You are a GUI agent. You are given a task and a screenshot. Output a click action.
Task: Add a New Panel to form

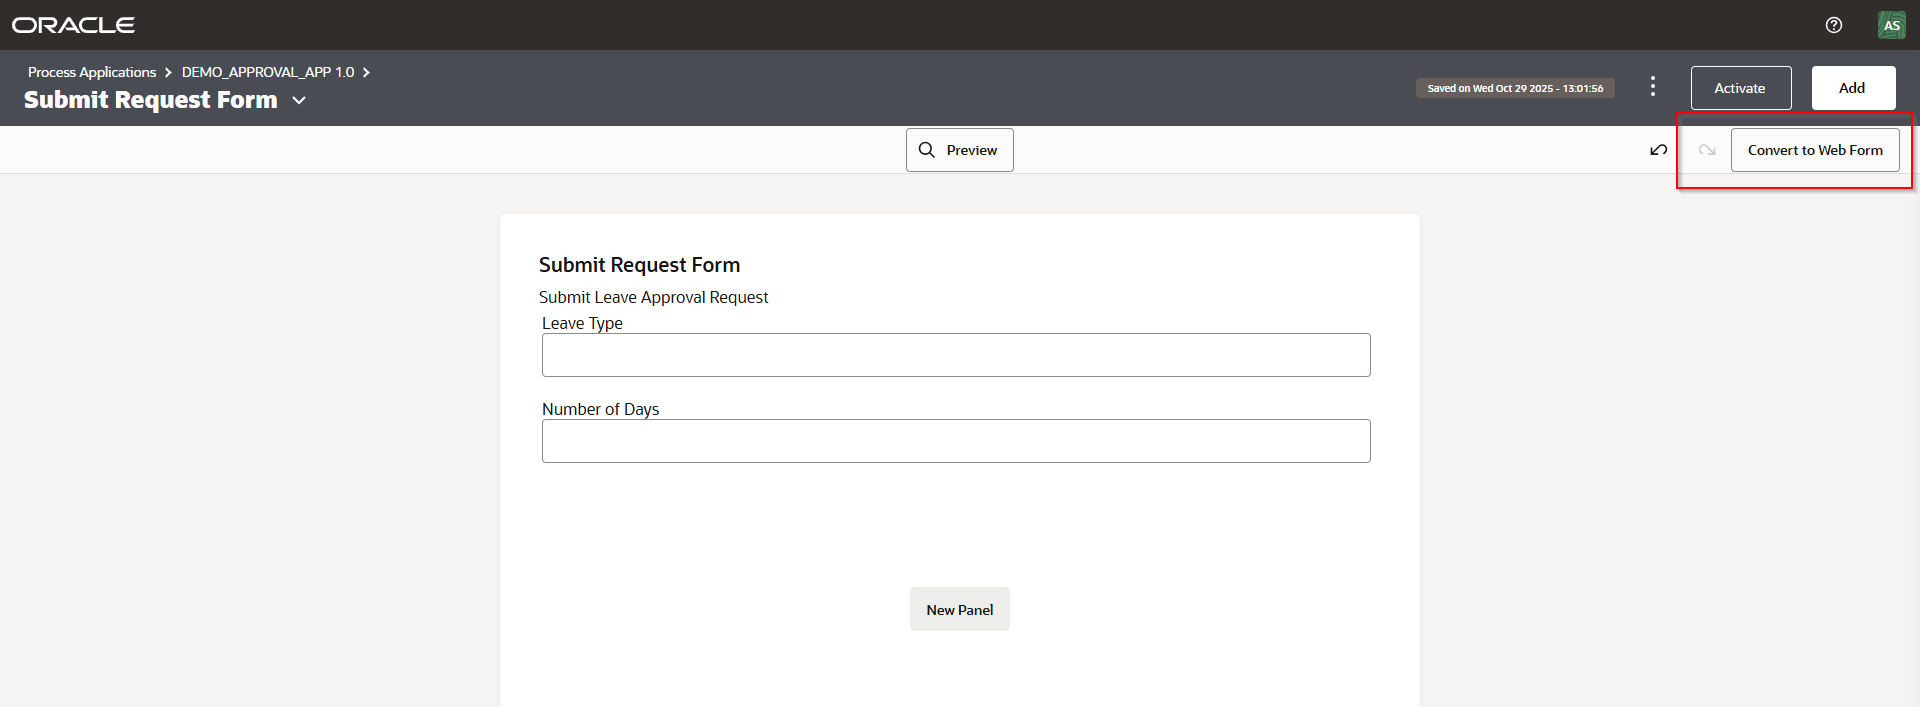pyautogui.click(x=959, y=609)
